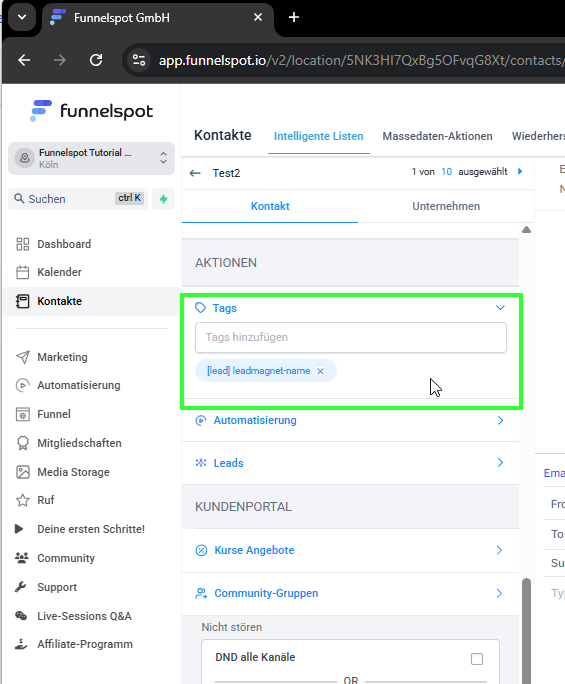Enable the DND alle Kanäle checkbox
This screenshot has height=684, width=565.
point(477,659)
